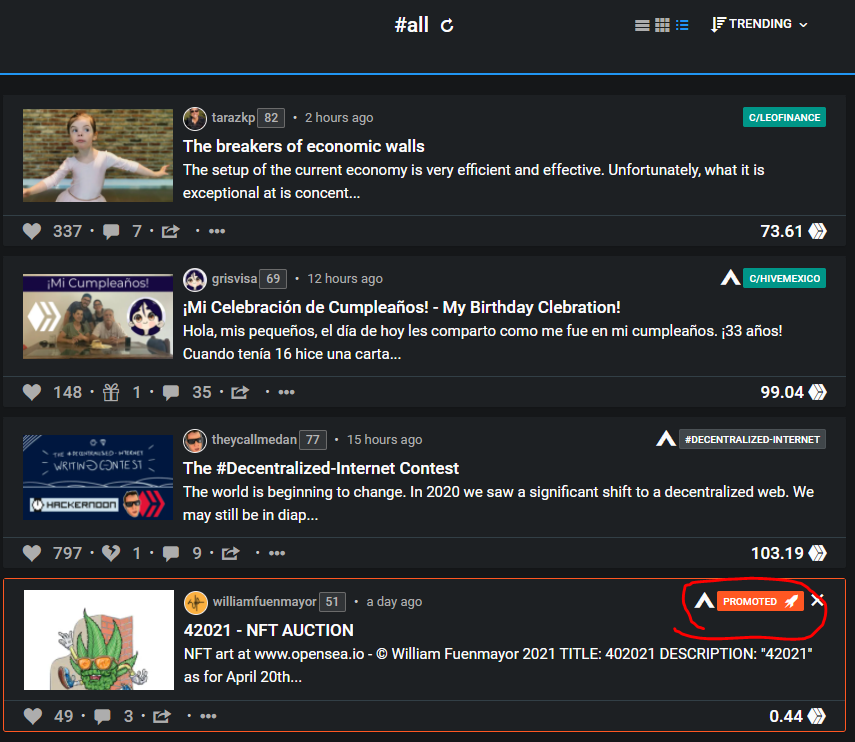Click the Hive icon next to 99.04
This screenshot has height=742, width=855.
point(817,392)
